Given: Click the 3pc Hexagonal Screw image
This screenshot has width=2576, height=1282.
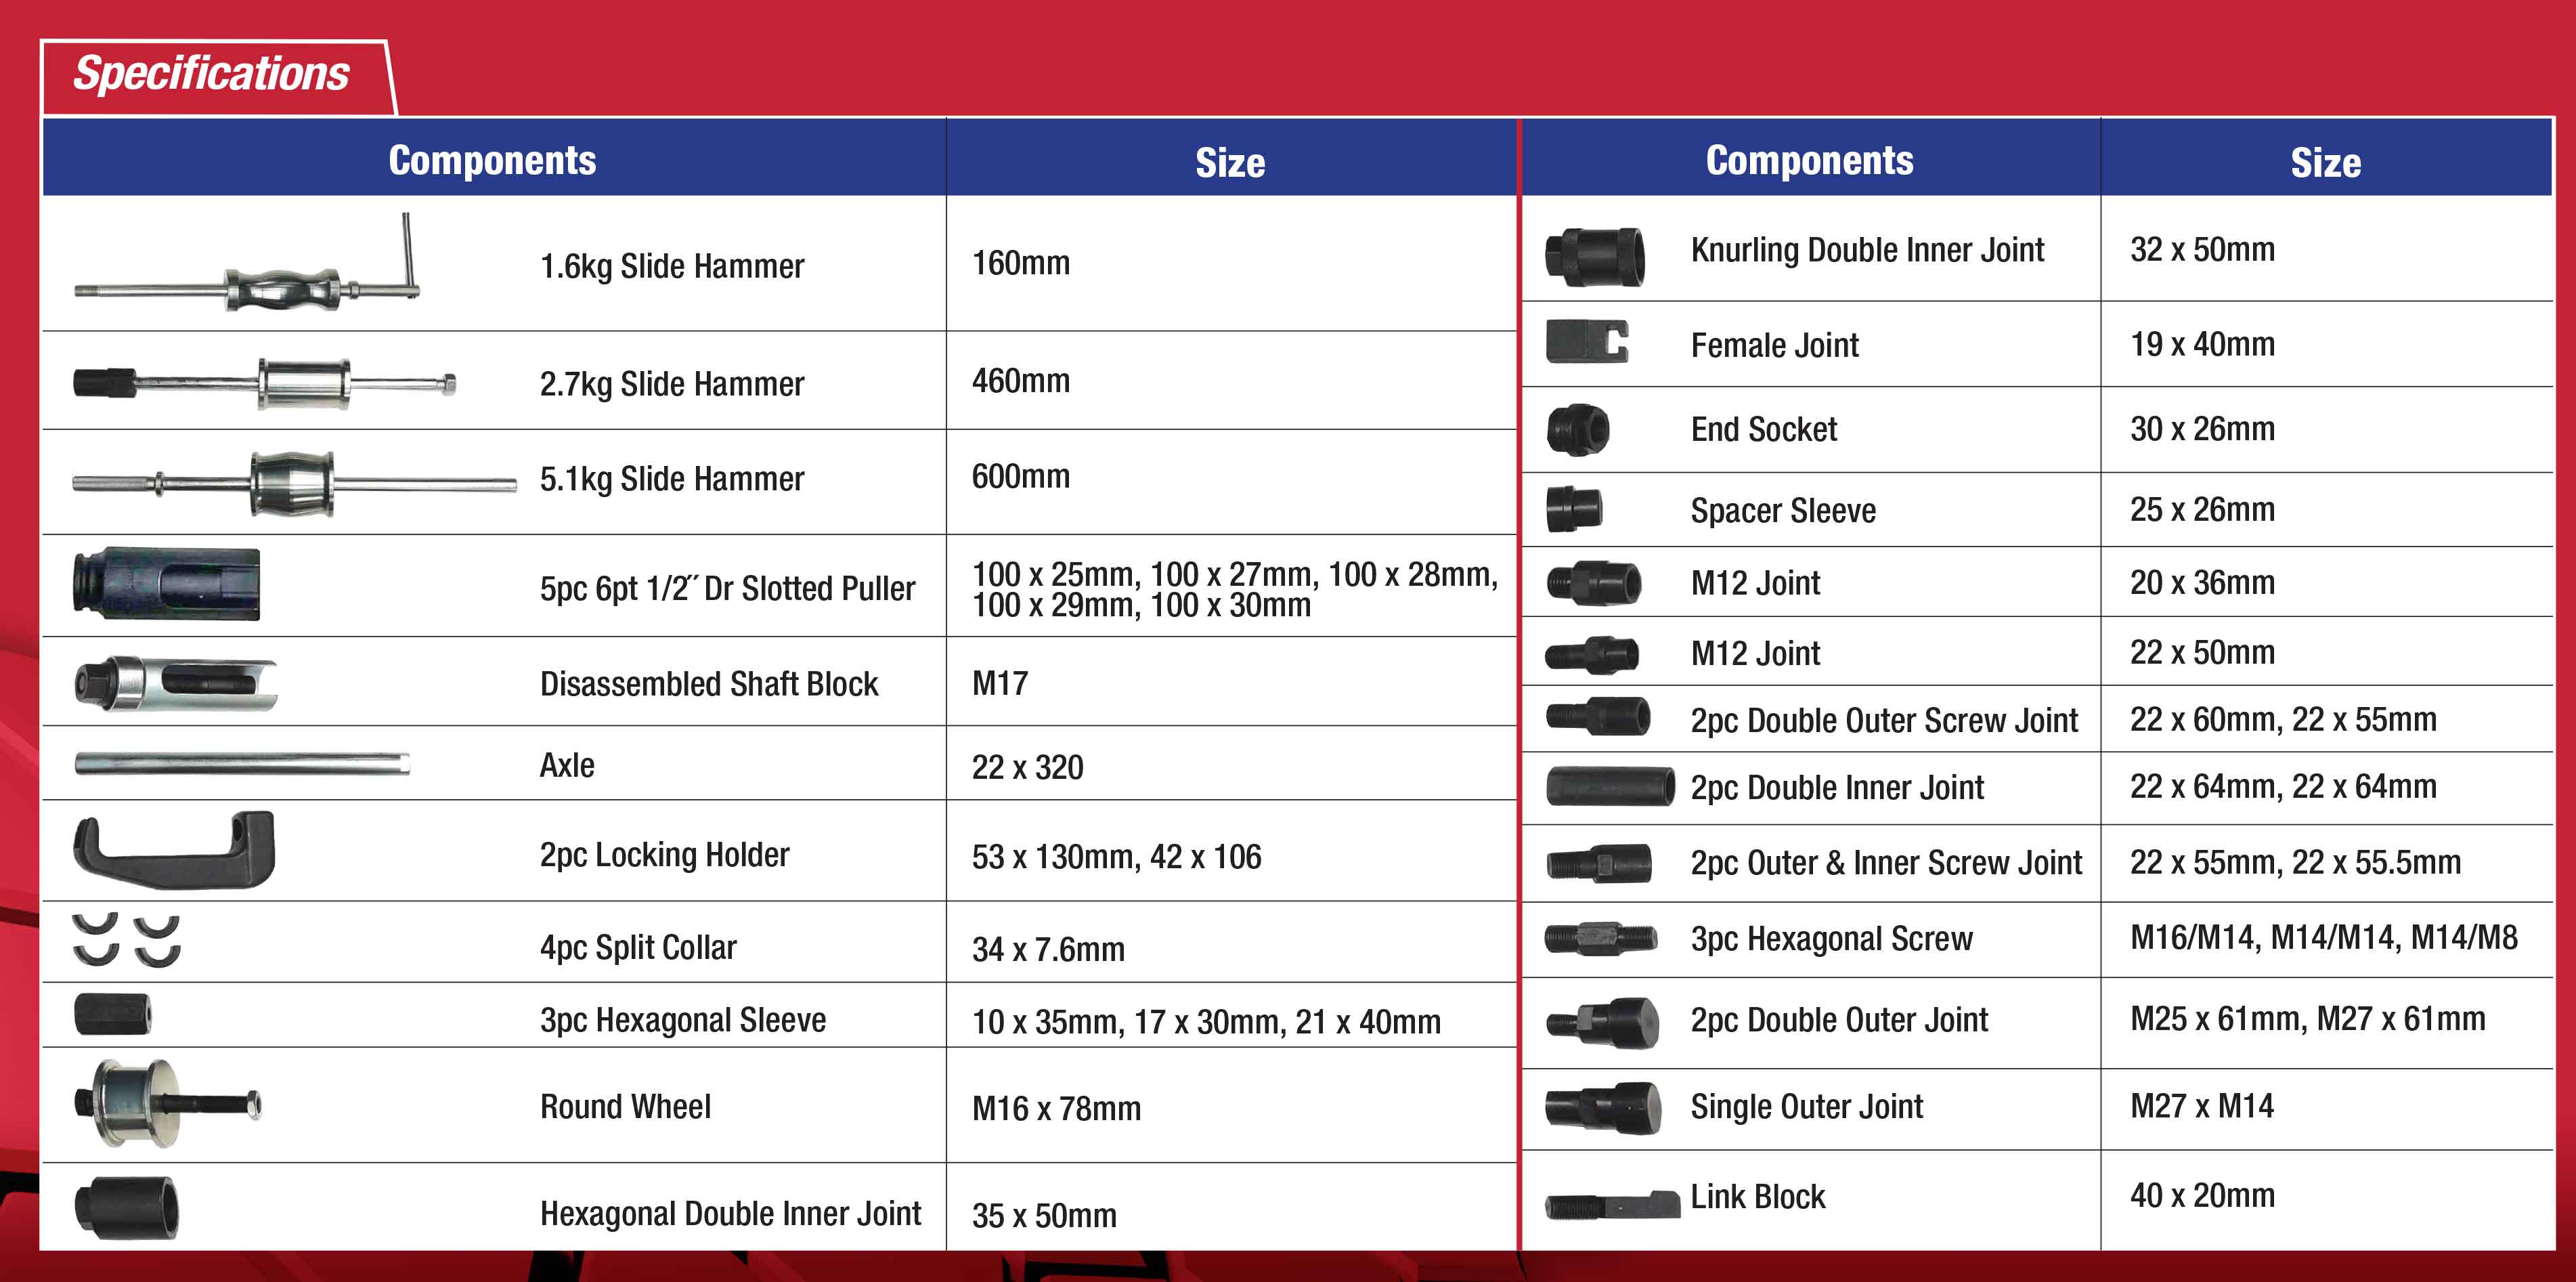Looking at the screenshot, I should pos(1601,938).
